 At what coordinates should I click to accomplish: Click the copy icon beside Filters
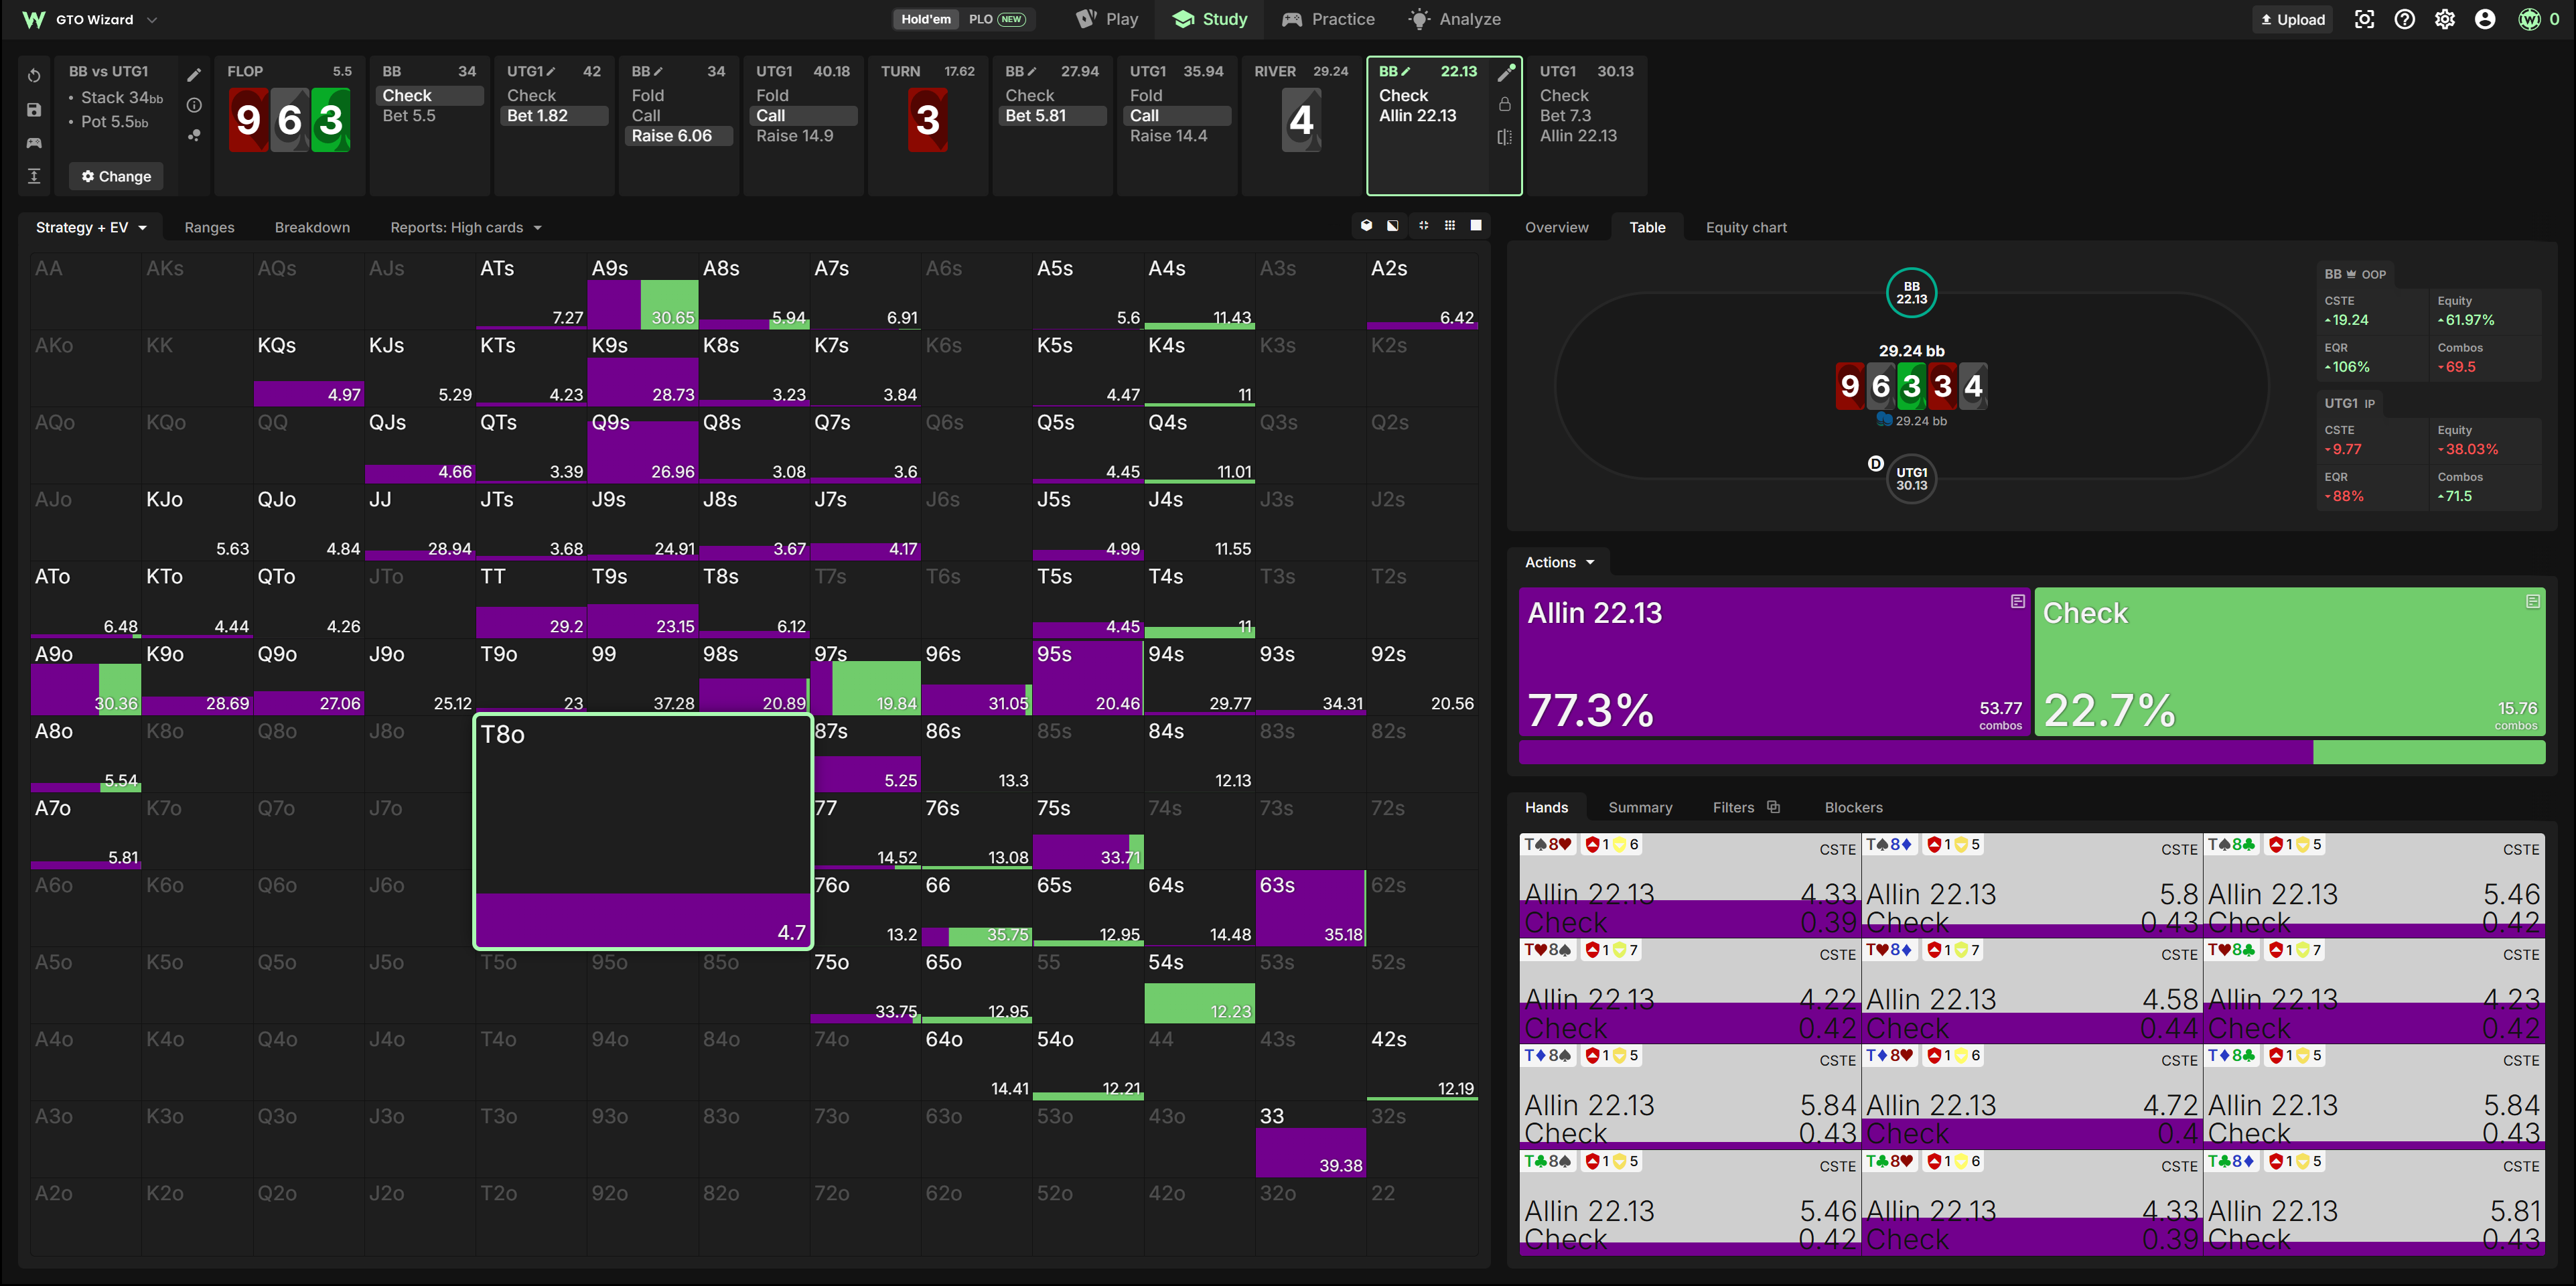(x=1773, y=807)
